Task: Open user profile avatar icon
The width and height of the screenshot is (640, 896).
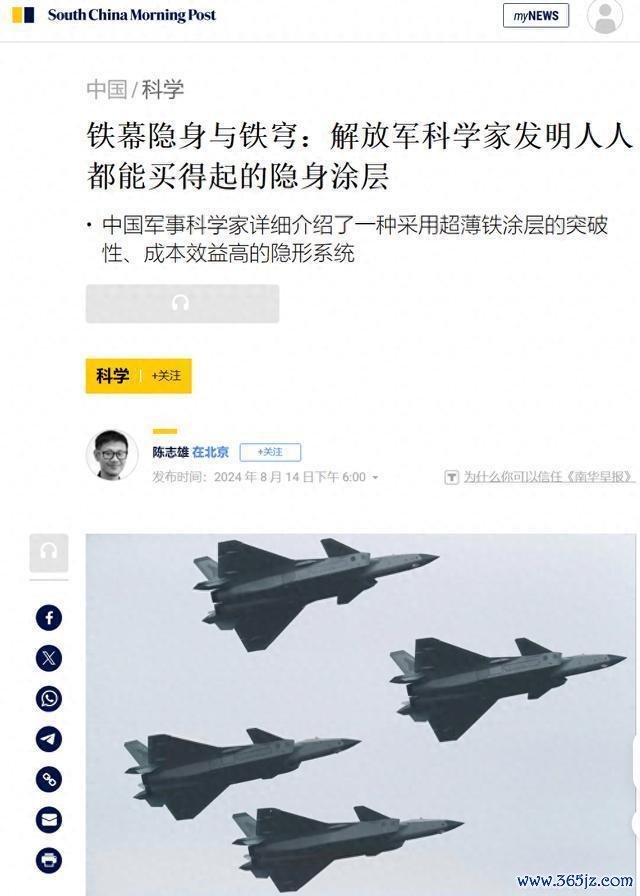Action: (605, 16)
